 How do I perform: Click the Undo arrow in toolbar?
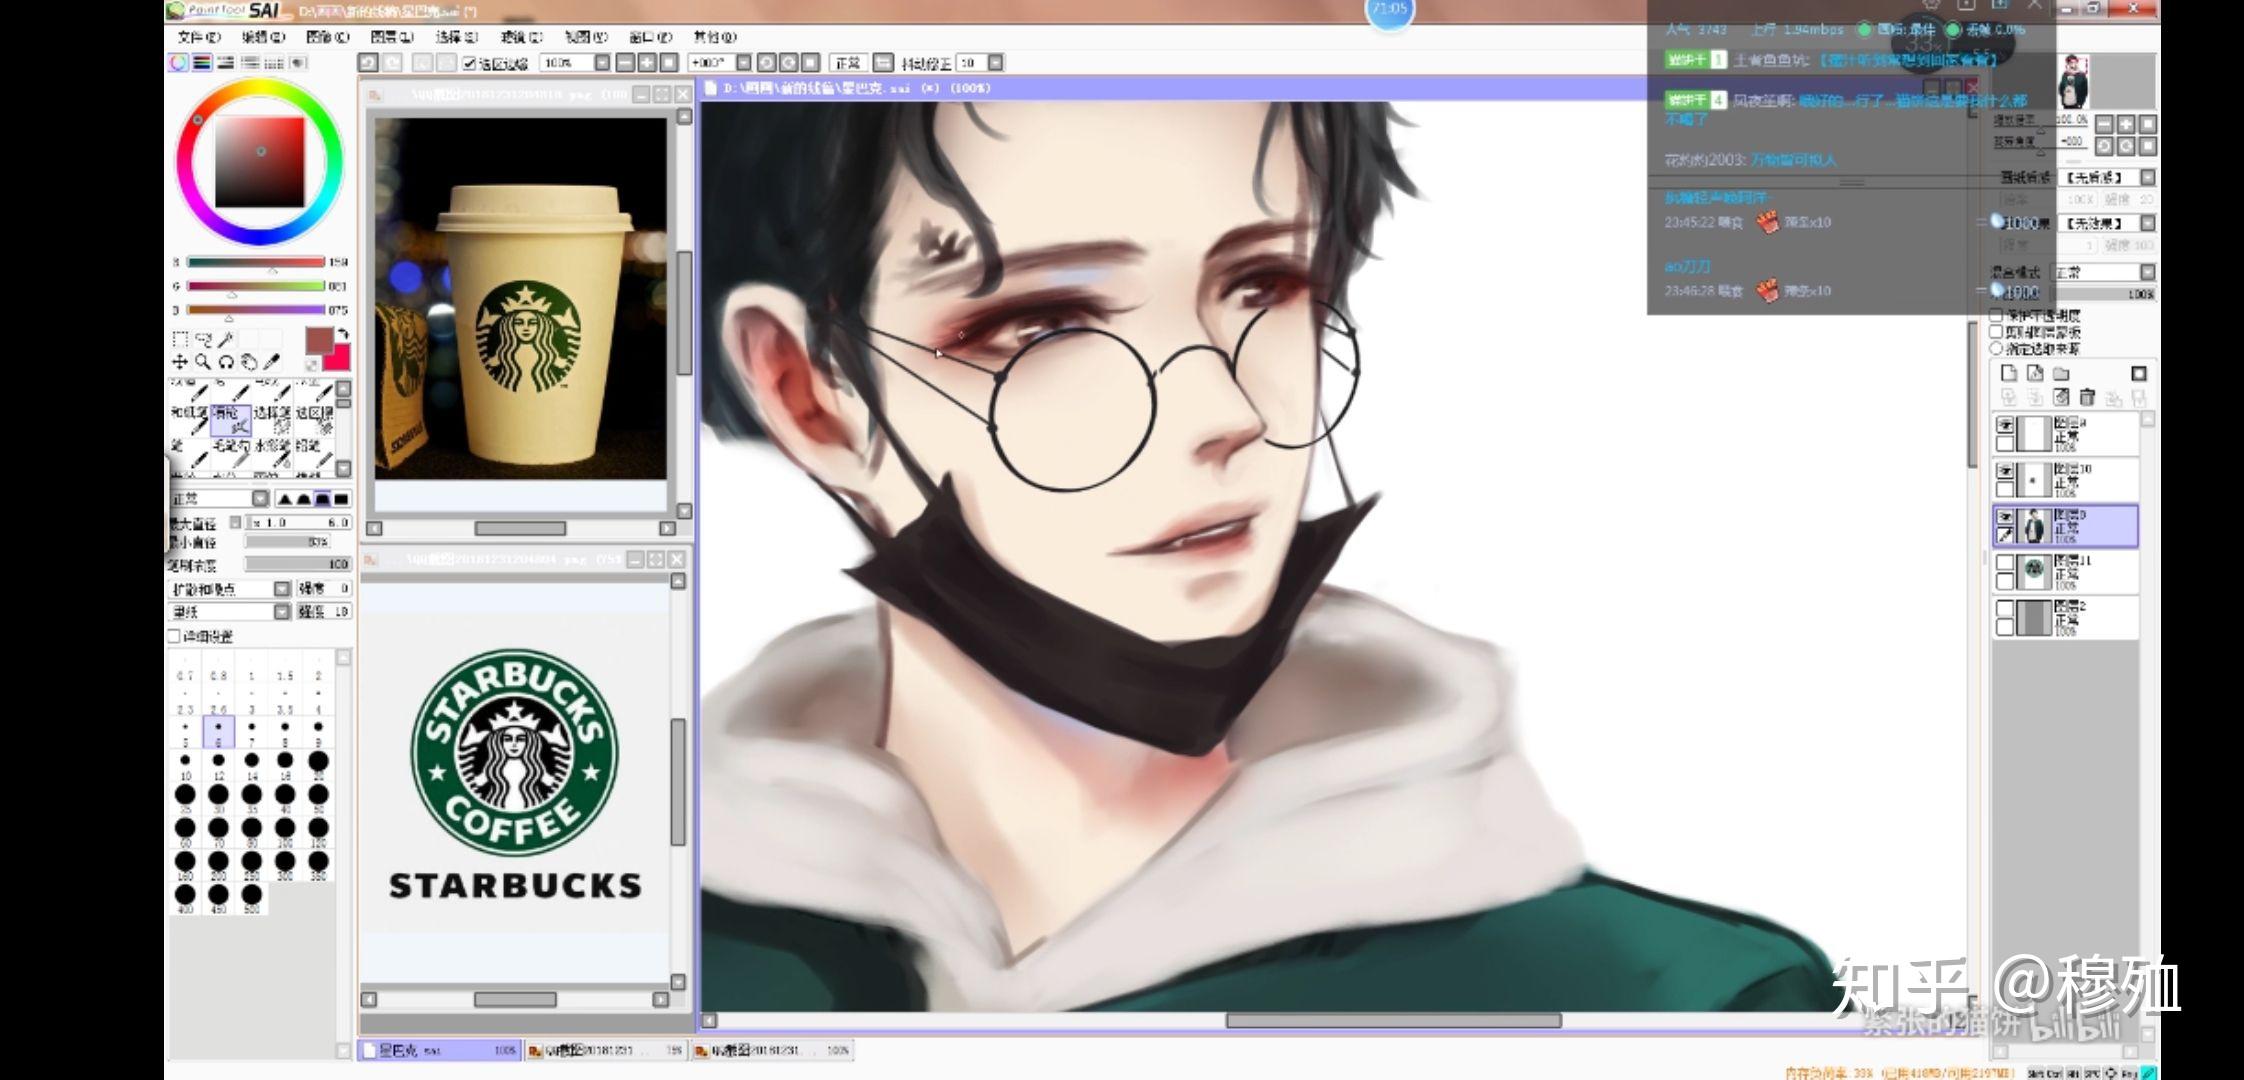coord(369,63)
